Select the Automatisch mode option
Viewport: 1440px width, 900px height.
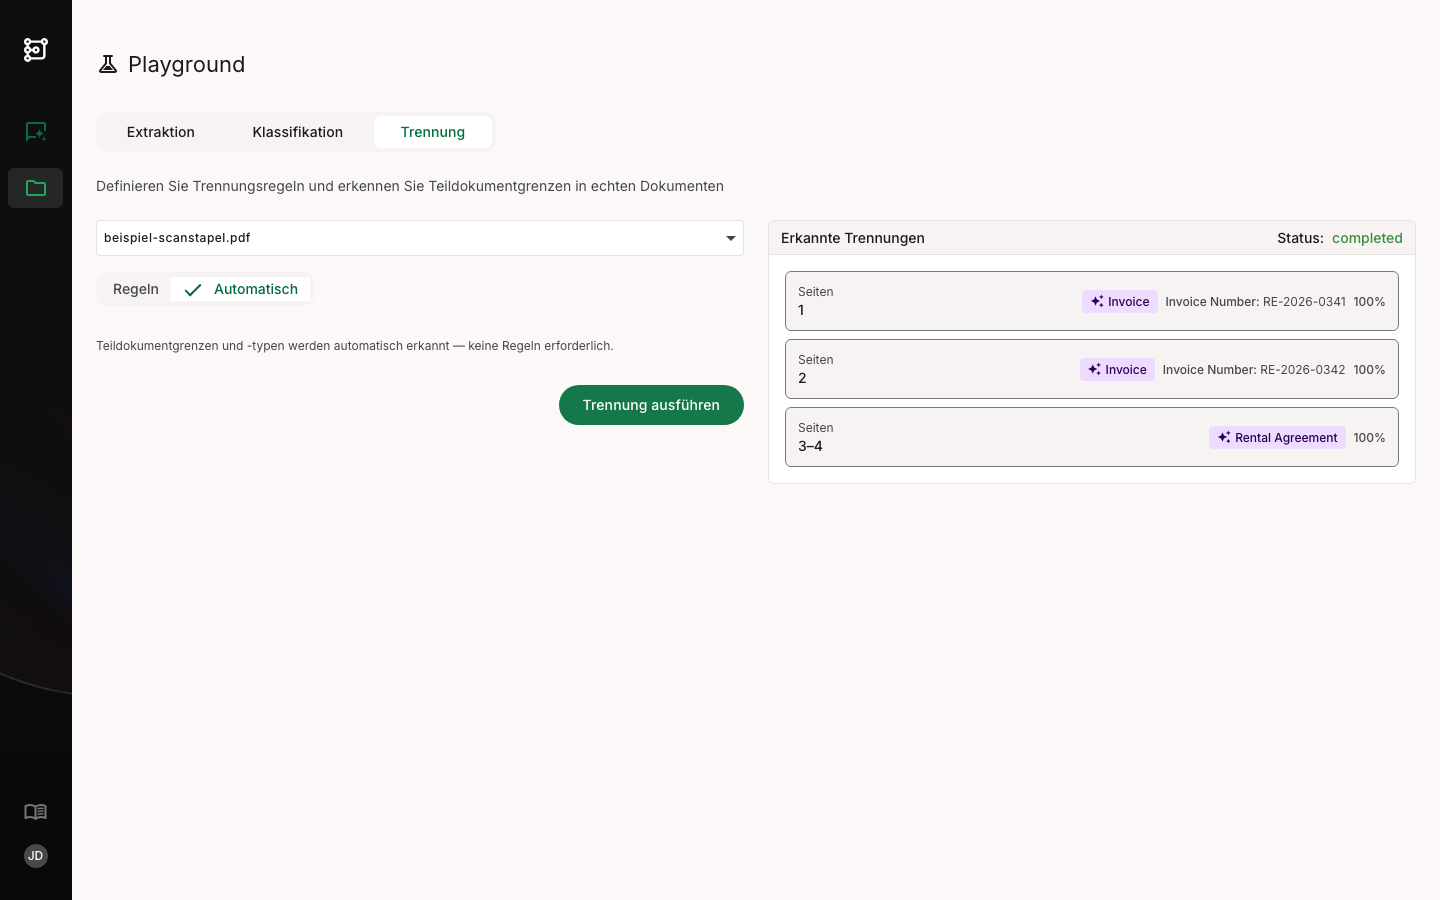click(241, 289)
